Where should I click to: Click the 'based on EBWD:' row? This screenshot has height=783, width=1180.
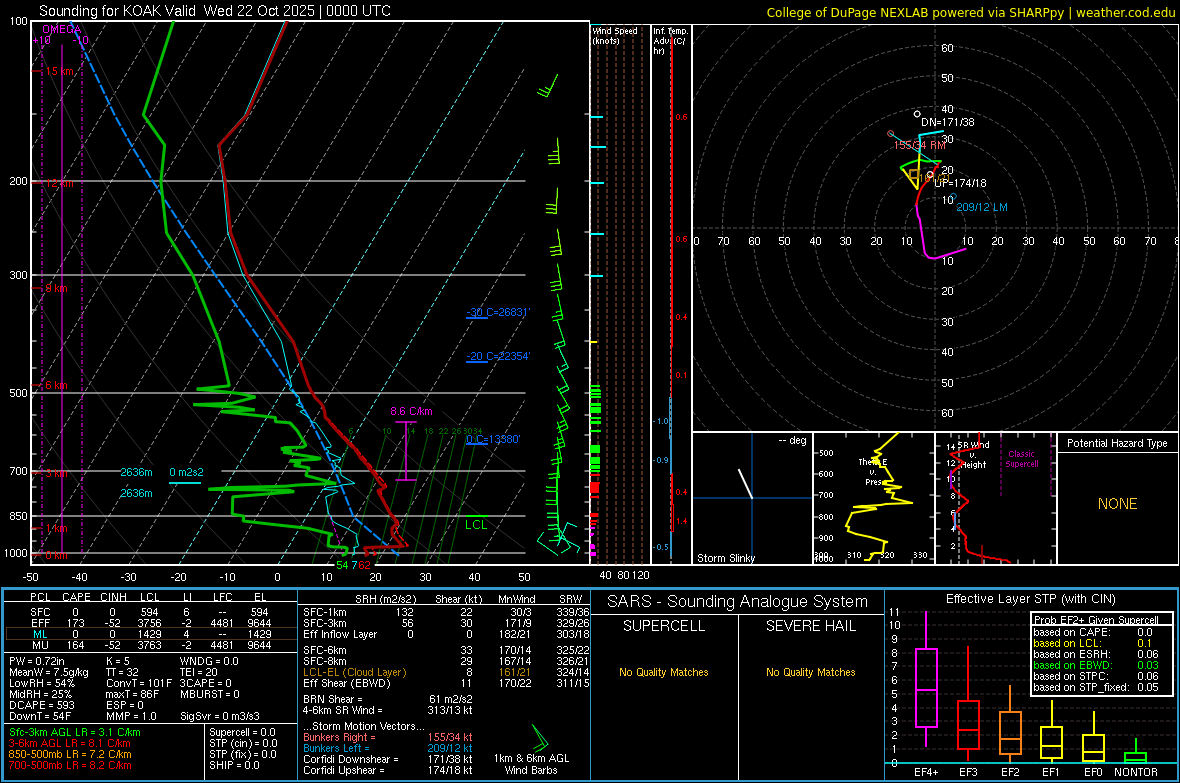coord(1096,666)
